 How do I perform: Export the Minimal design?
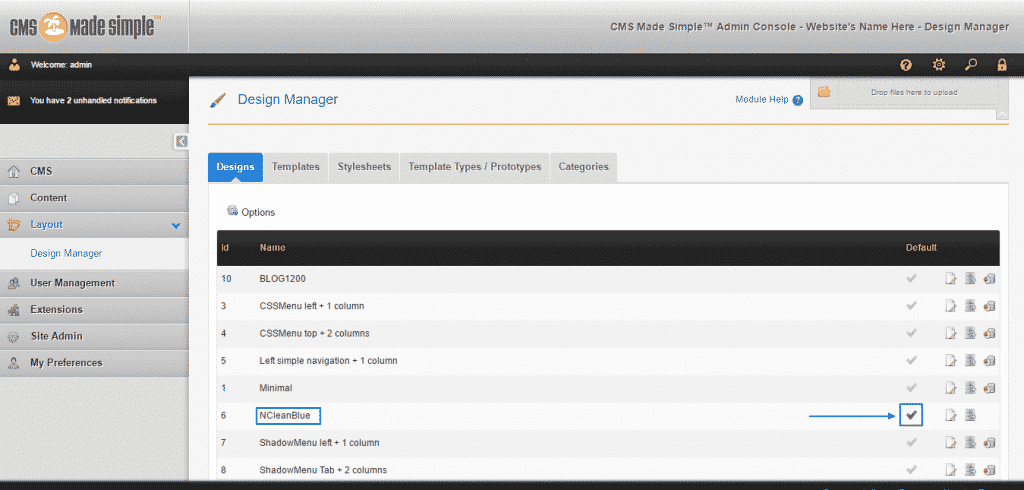(x=970, y=388)
